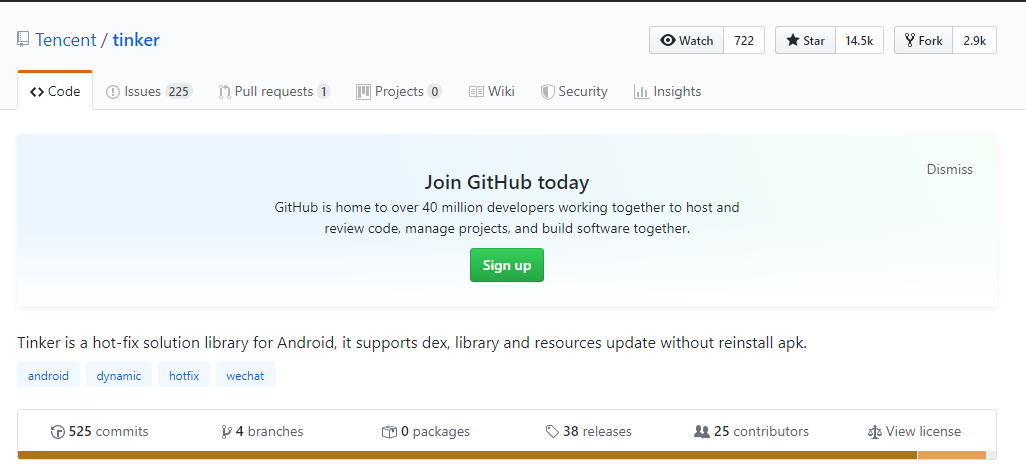The width and height of the screenshot is (1026, 464).
Task: View the 525 commits history
Action: point(99,431)
